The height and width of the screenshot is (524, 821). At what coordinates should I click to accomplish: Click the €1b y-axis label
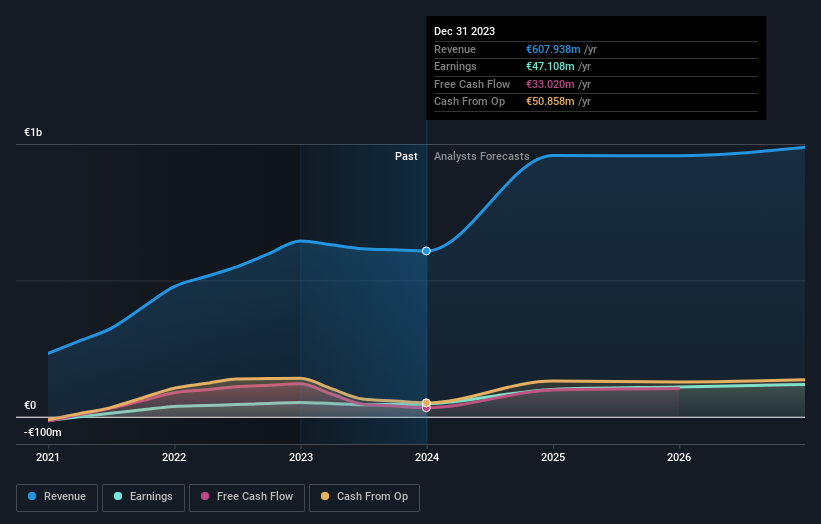tap(33, 132)
